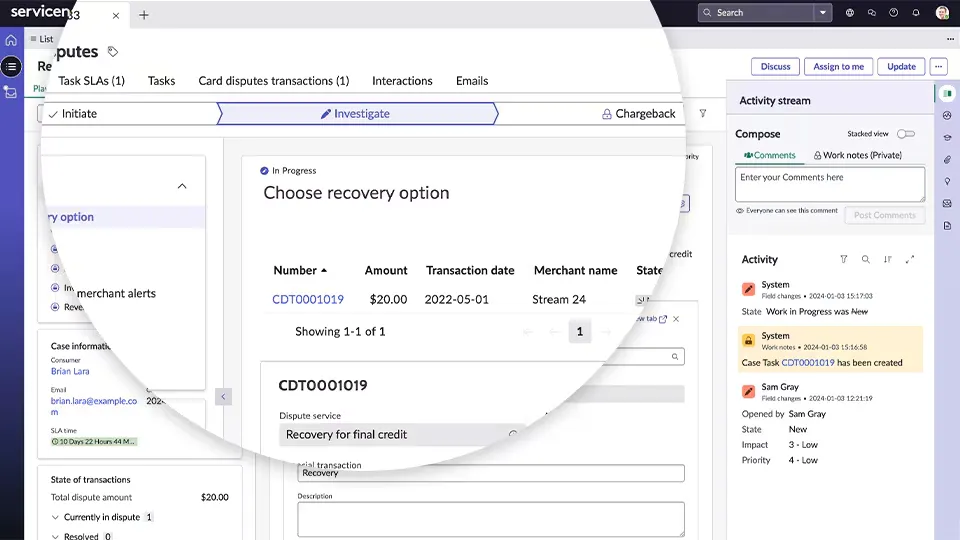Image resolution: width=960 pixels, height=540 pixels.
Task: Open the notifications bell
Action: 916,12
